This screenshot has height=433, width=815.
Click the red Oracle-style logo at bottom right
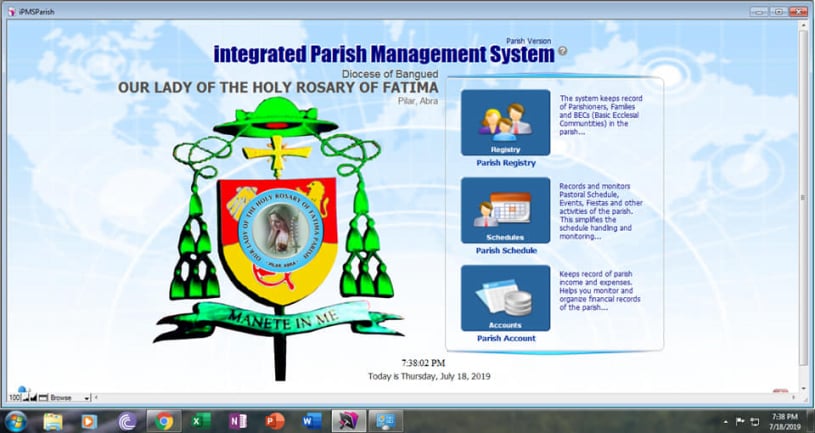click(x=781, y=390)
